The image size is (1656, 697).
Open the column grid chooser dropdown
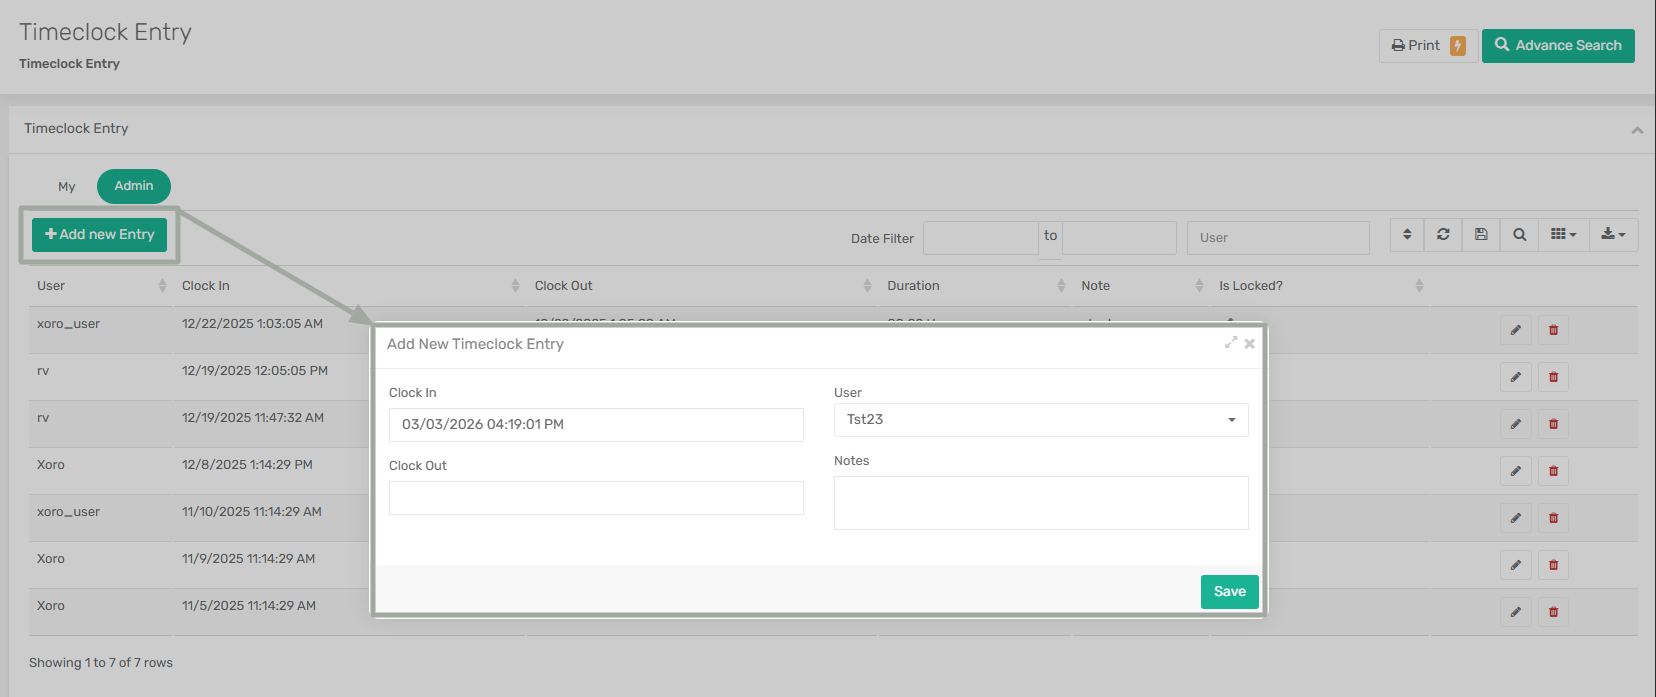click(1563, 235)
